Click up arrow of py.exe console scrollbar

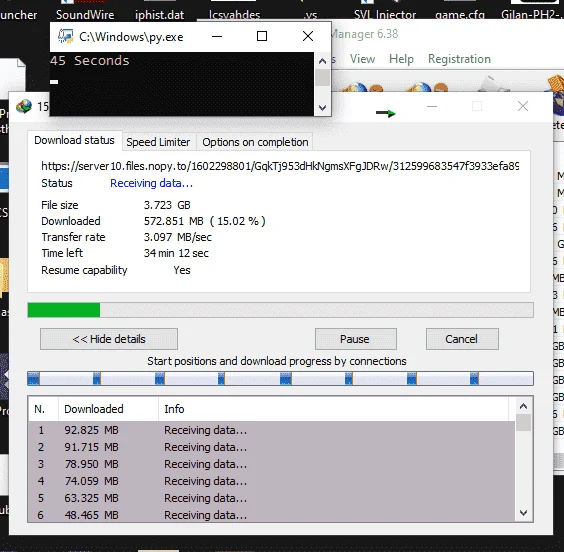coord(323,61)
